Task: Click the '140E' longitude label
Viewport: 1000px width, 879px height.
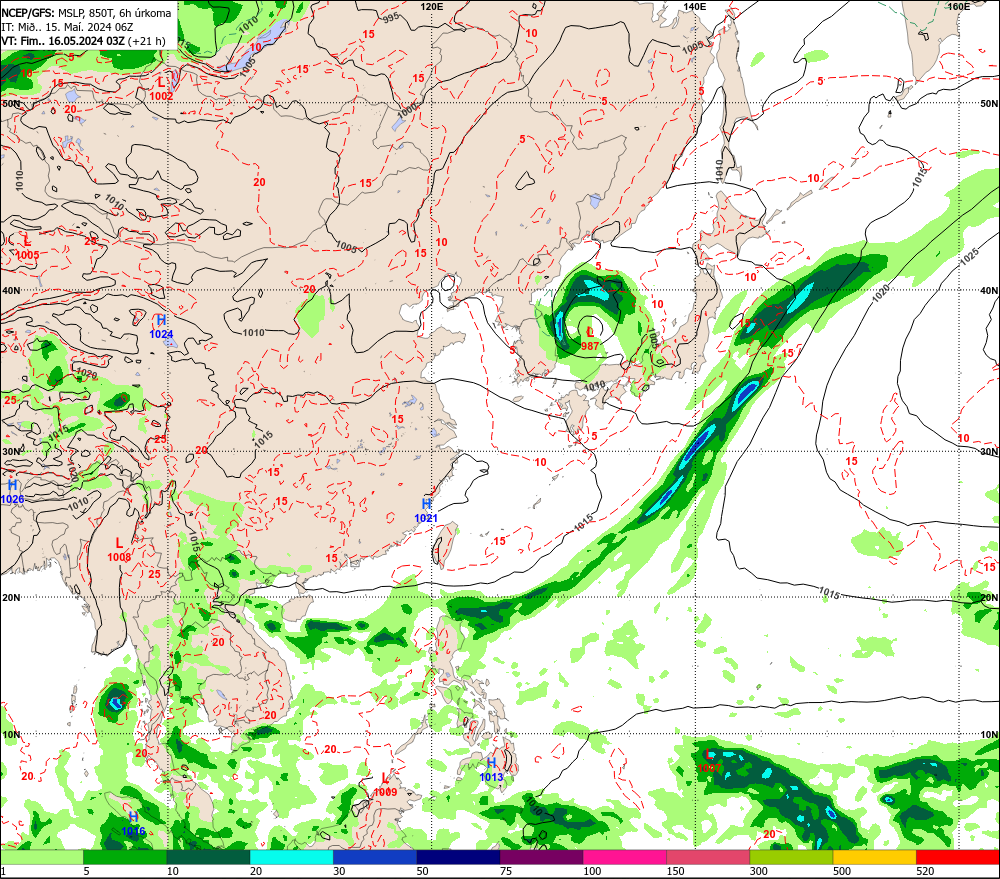Action: 695,6
